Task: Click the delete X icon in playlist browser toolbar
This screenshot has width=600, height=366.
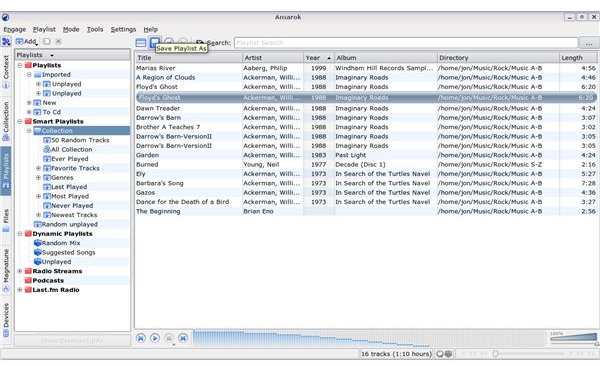Action: pyautogui.click(x=59, y=41)
